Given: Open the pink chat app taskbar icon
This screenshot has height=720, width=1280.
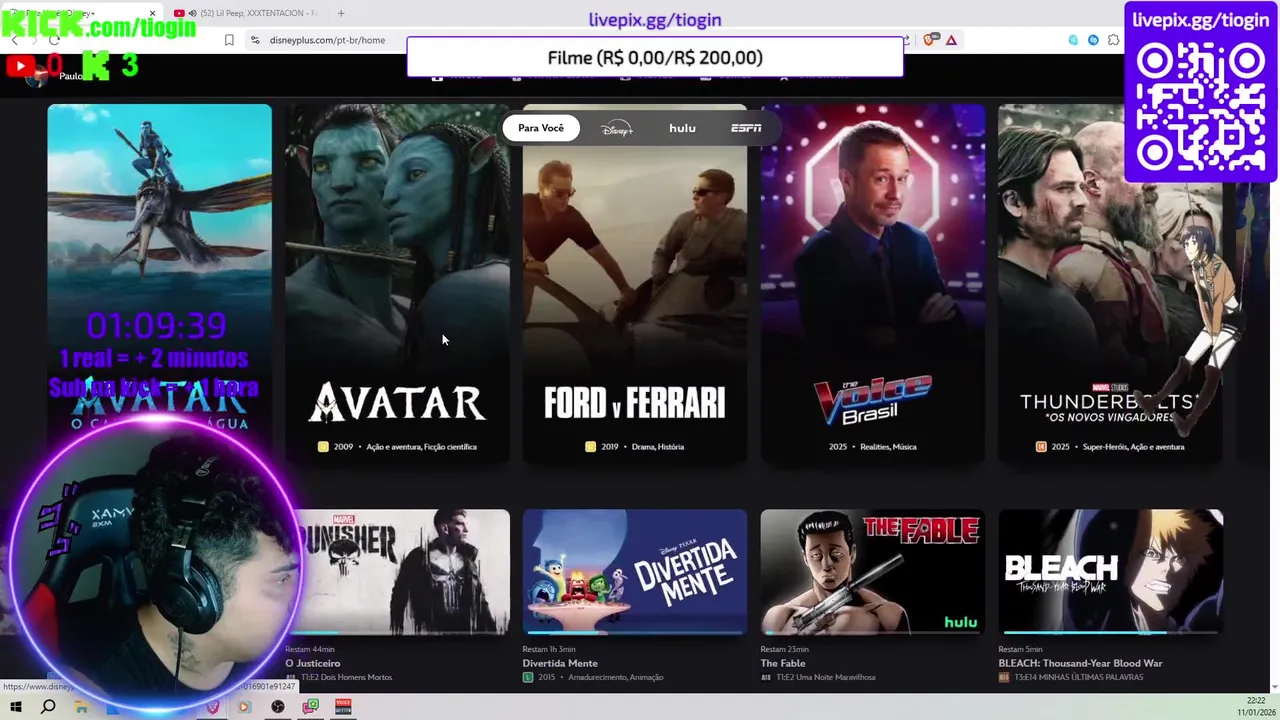Looking at the screenshot, I should [311, 707].
